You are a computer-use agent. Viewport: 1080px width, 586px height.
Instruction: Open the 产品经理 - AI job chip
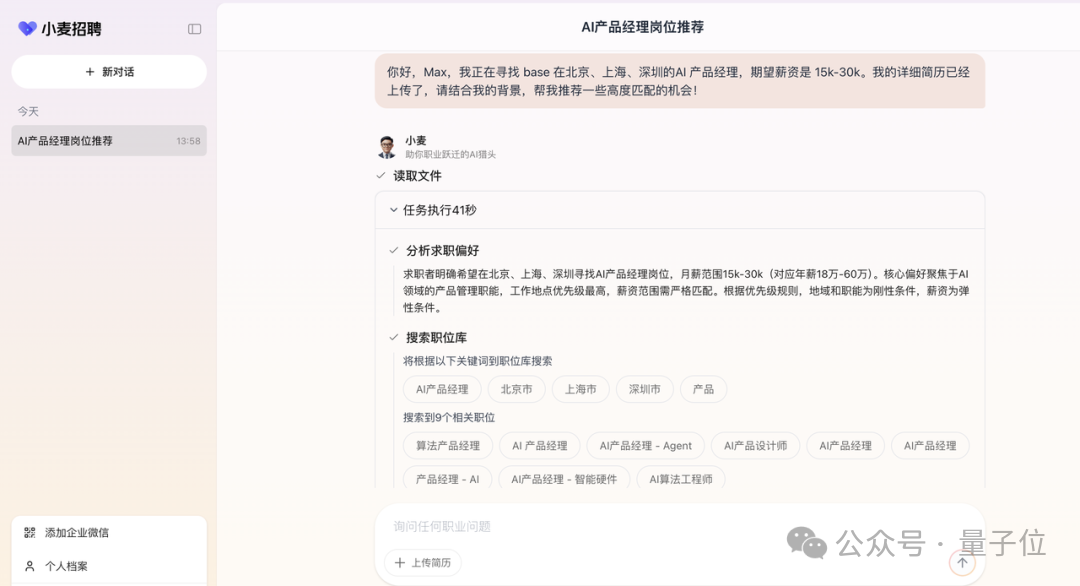pos(448,479)
